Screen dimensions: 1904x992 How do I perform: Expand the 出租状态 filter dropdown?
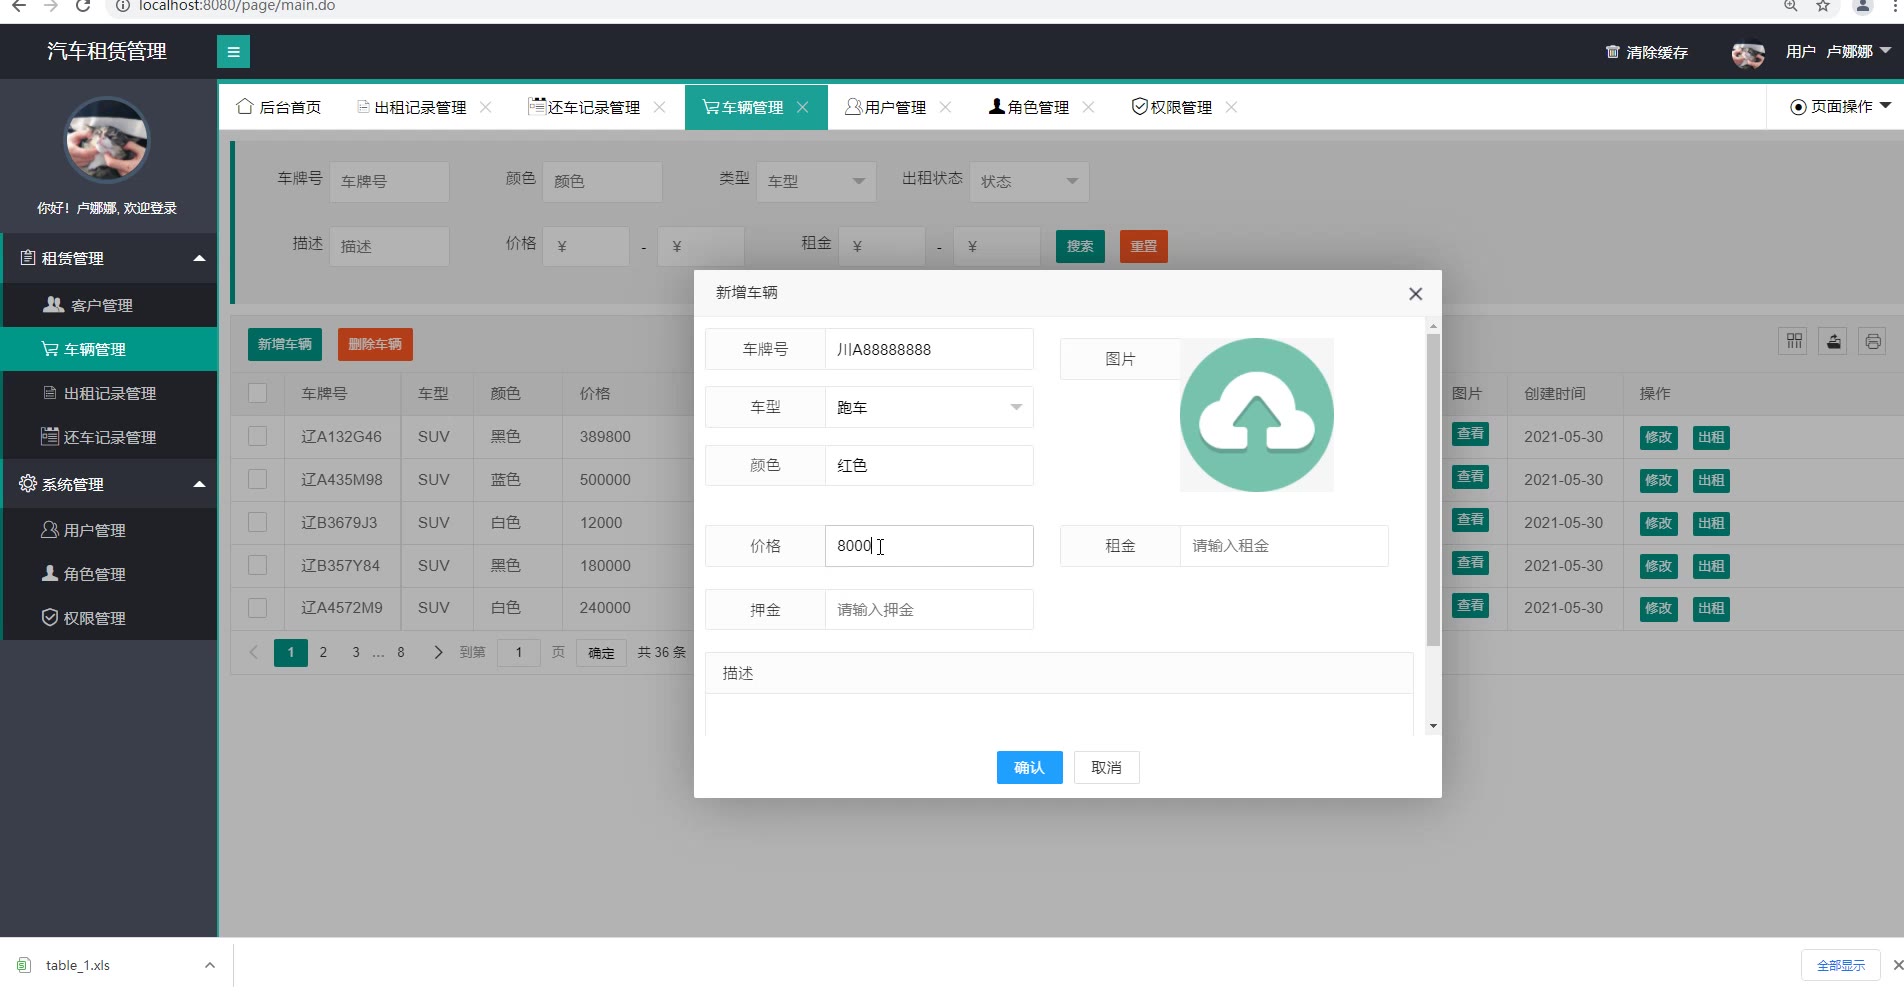coord(1028,182)
